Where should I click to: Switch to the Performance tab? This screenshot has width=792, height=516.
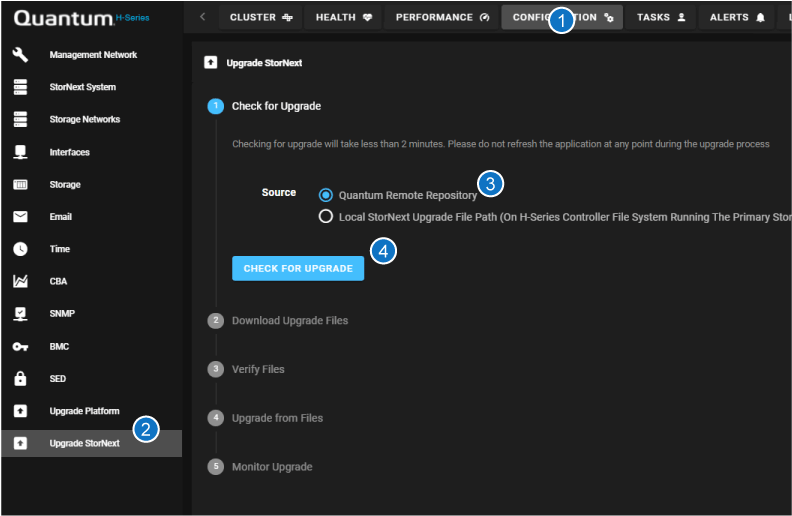(x=442, y=17)
